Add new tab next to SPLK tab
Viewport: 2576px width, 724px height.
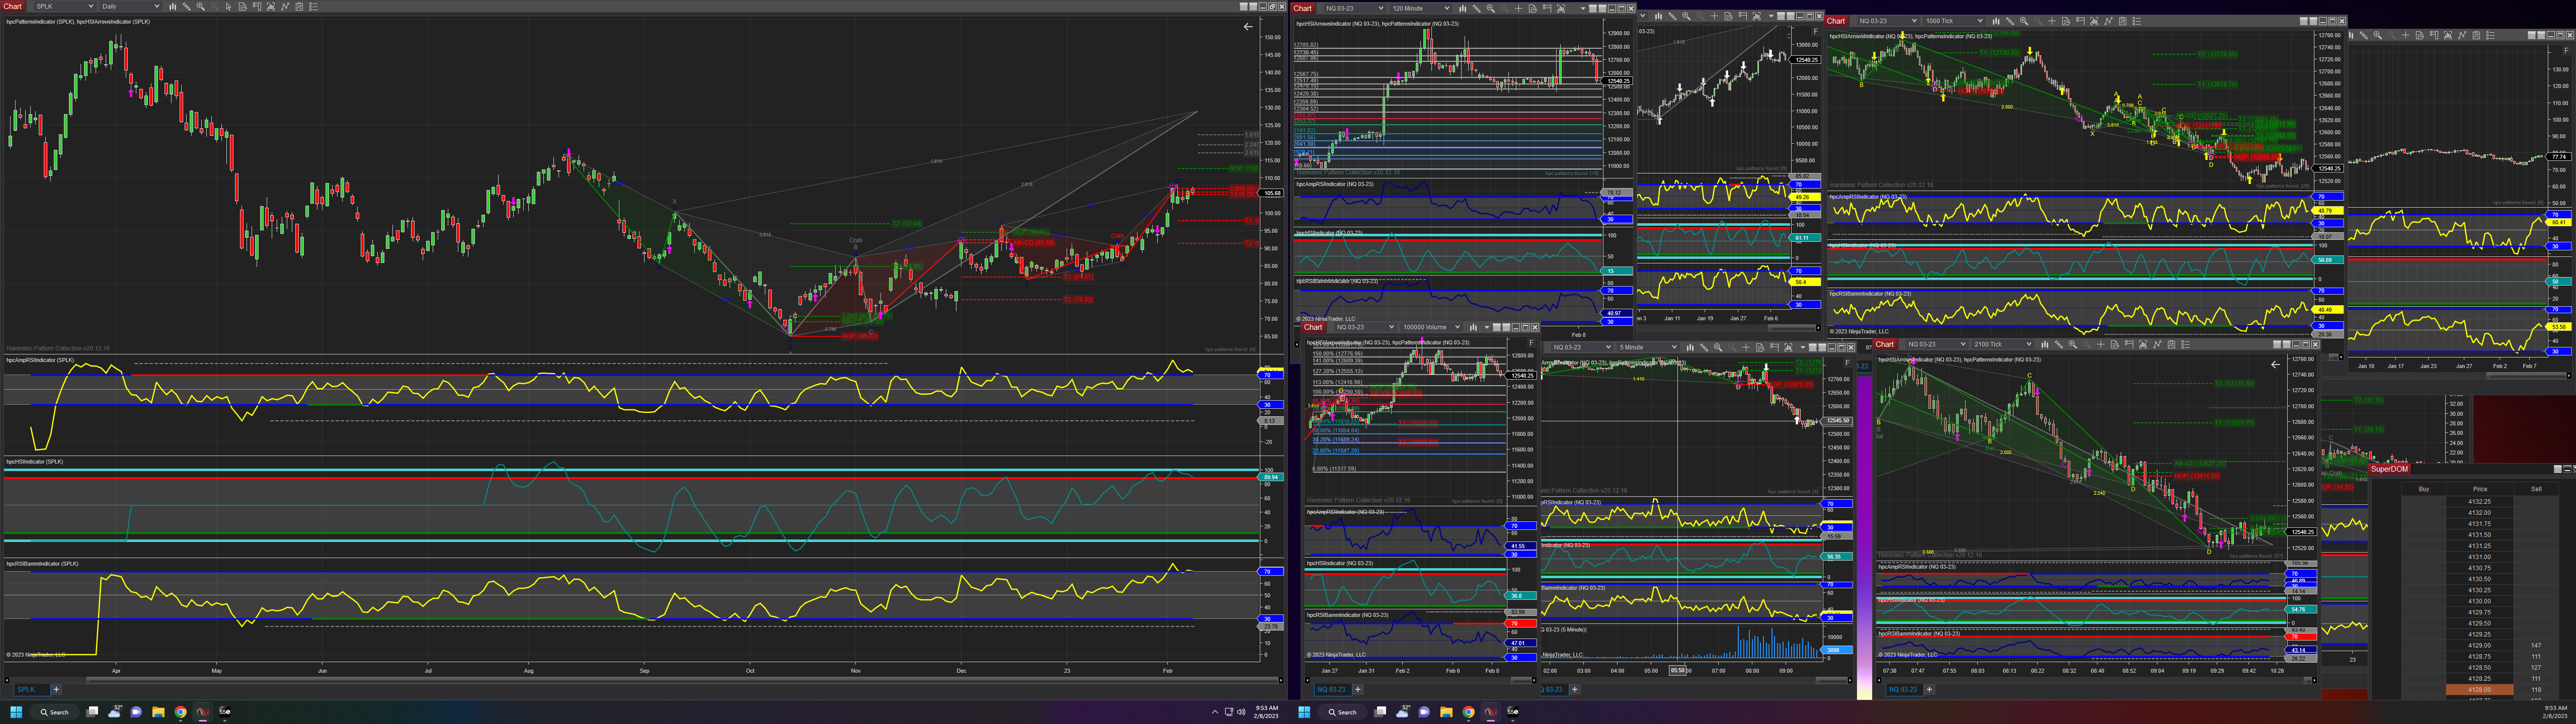56,689
